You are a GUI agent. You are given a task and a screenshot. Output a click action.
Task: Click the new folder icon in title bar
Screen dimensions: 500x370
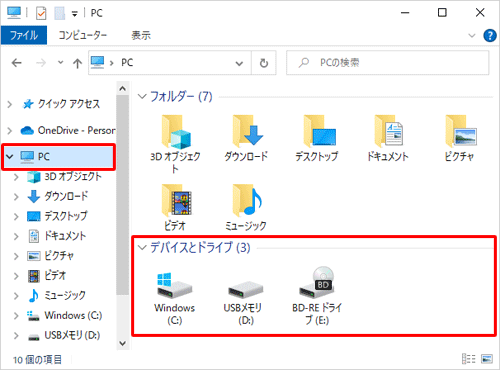59,13
